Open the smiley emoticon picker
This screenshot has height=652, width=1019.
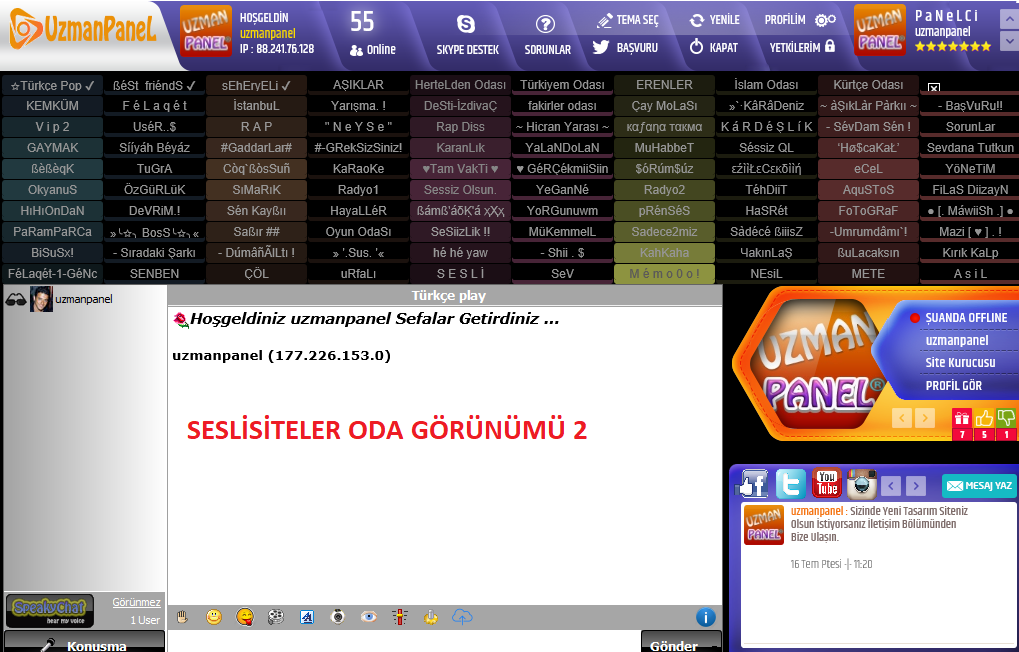click(x=214, y=617)
